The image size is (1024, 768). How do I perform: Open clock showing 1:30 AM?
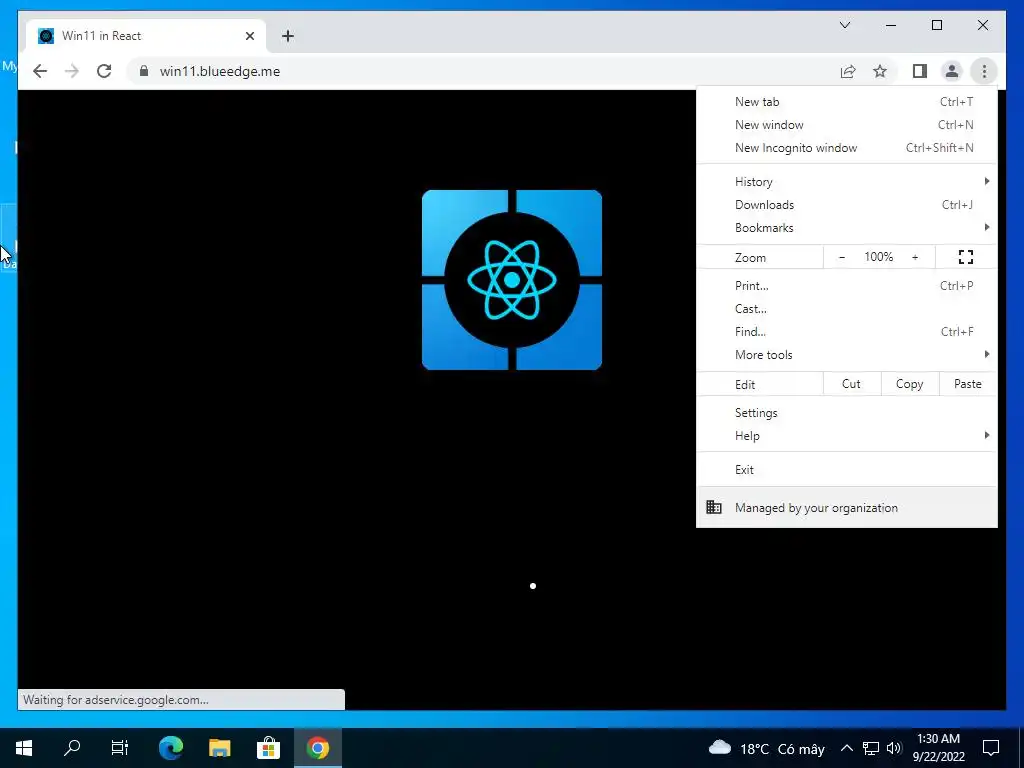point(938,748)
